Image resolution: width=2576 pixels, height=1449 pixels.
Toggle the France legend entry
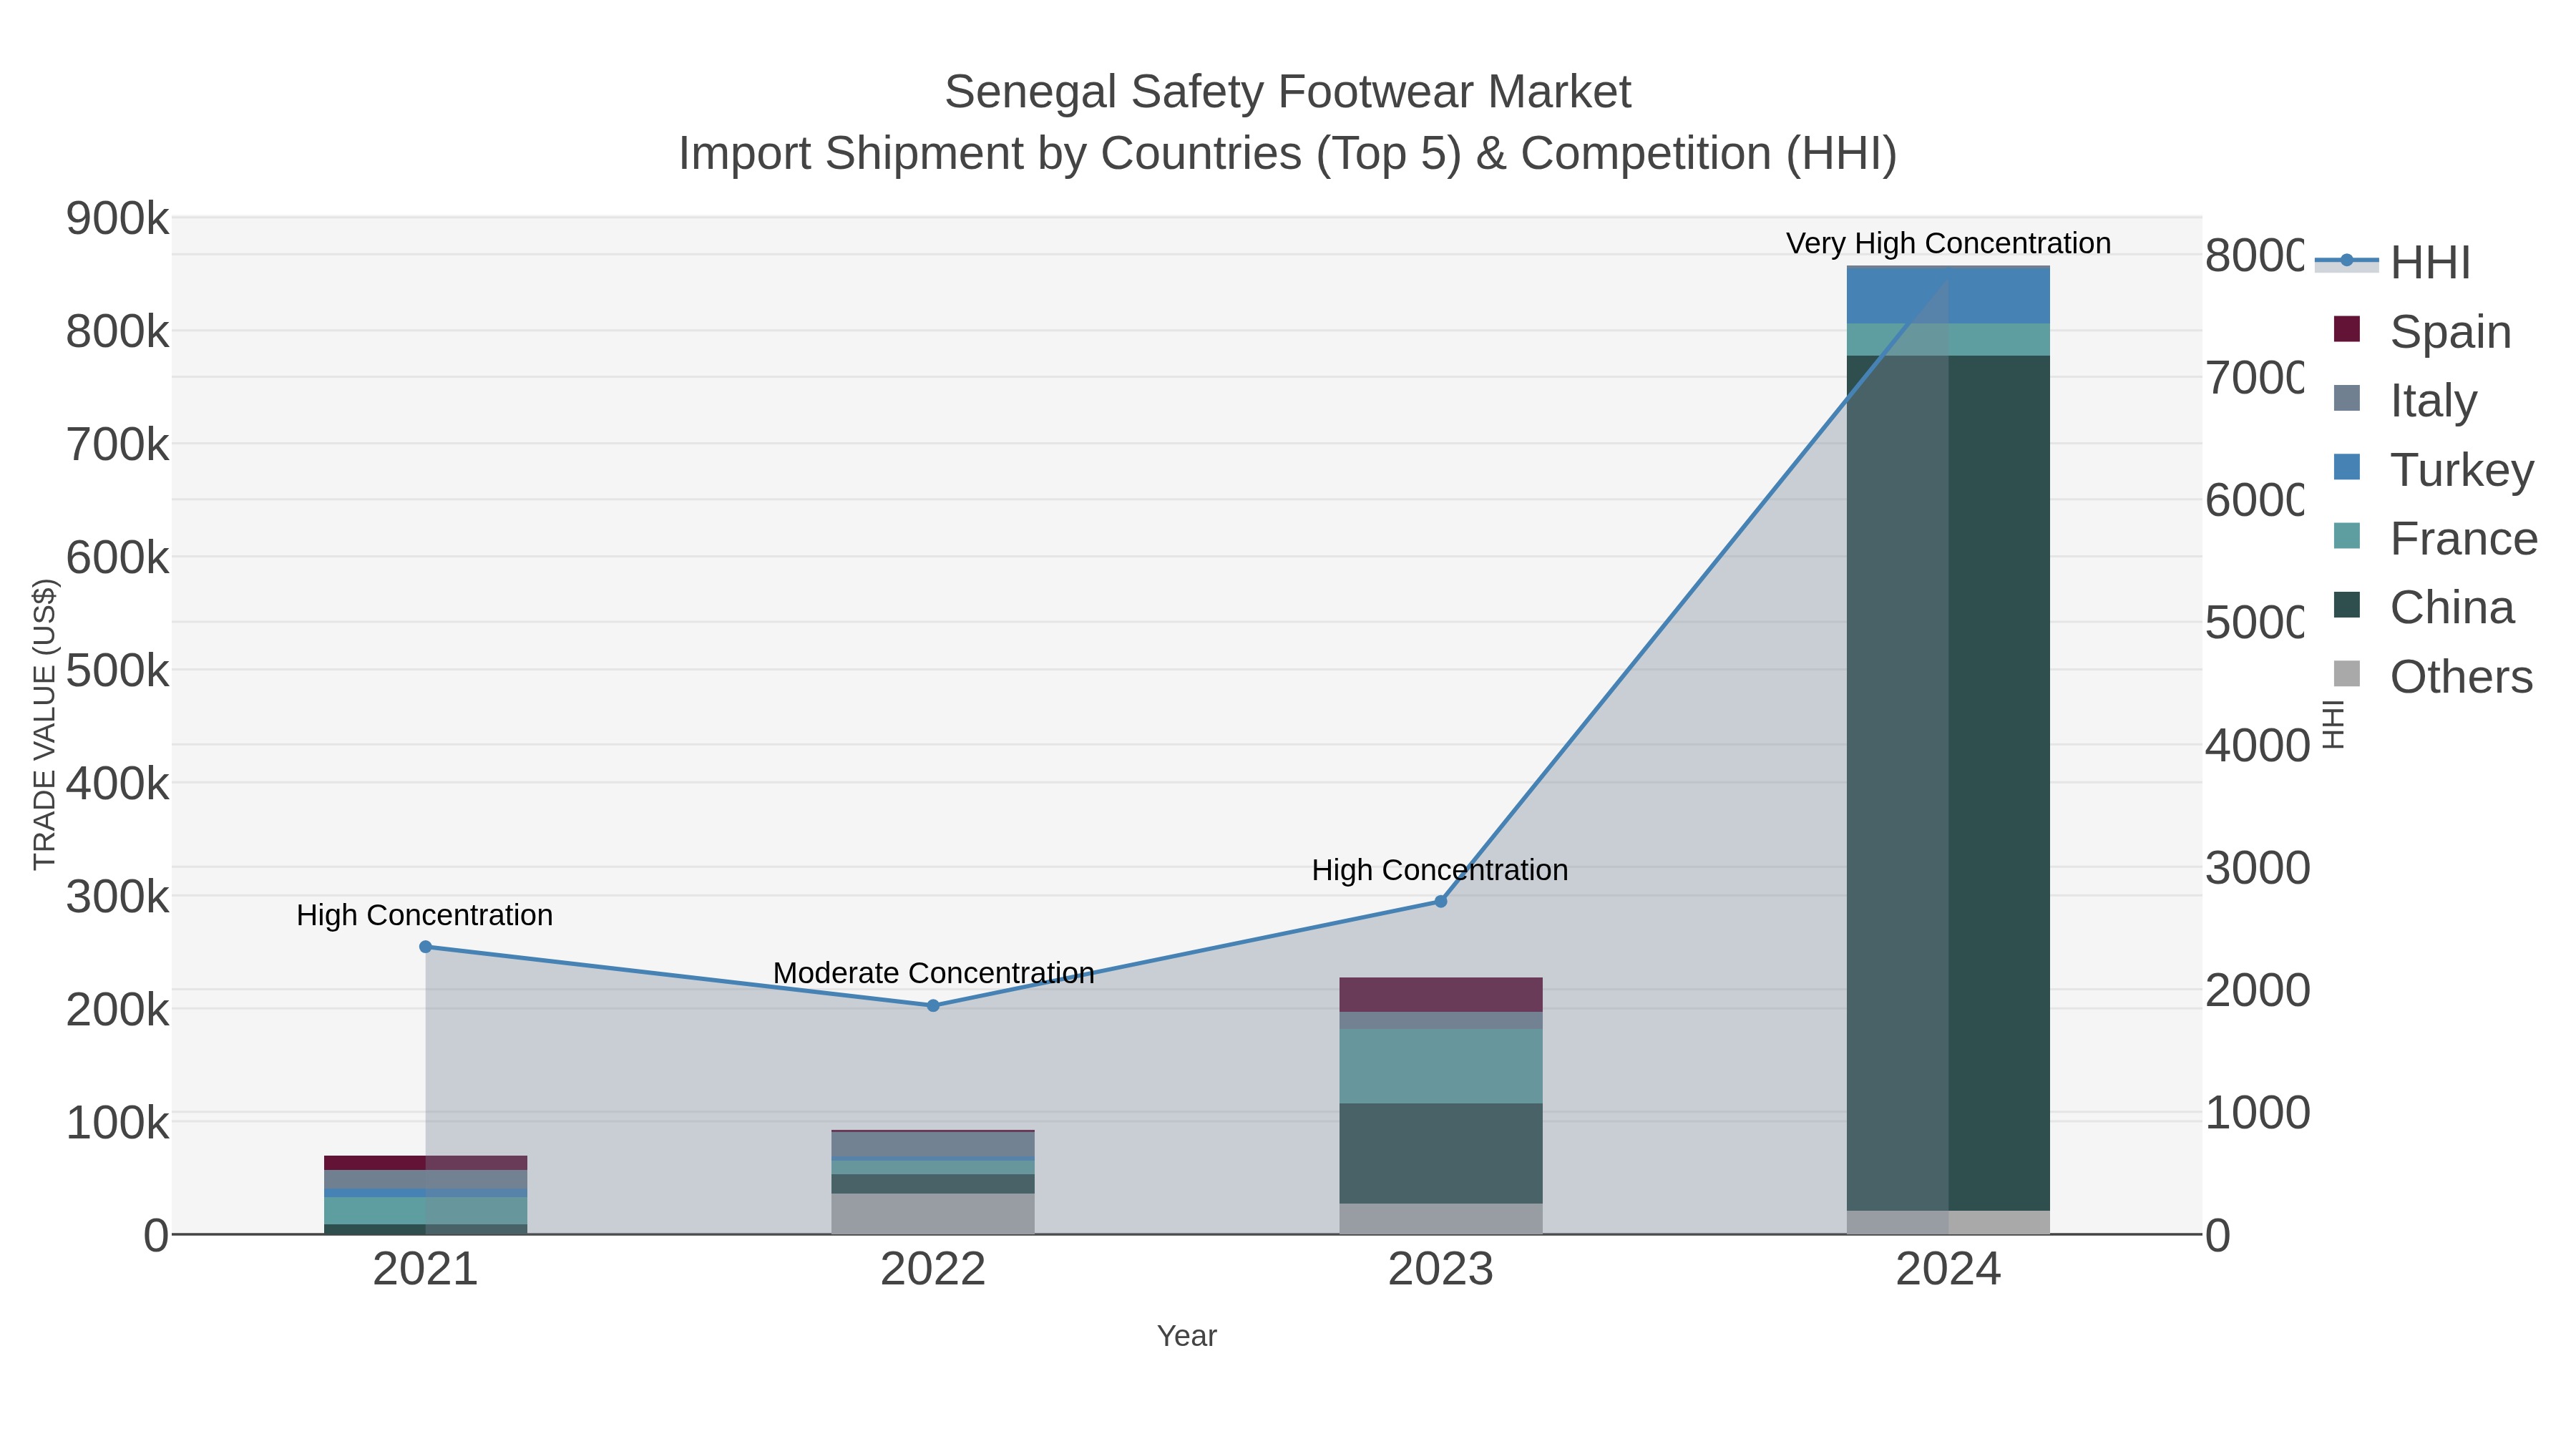point(2435,538)
